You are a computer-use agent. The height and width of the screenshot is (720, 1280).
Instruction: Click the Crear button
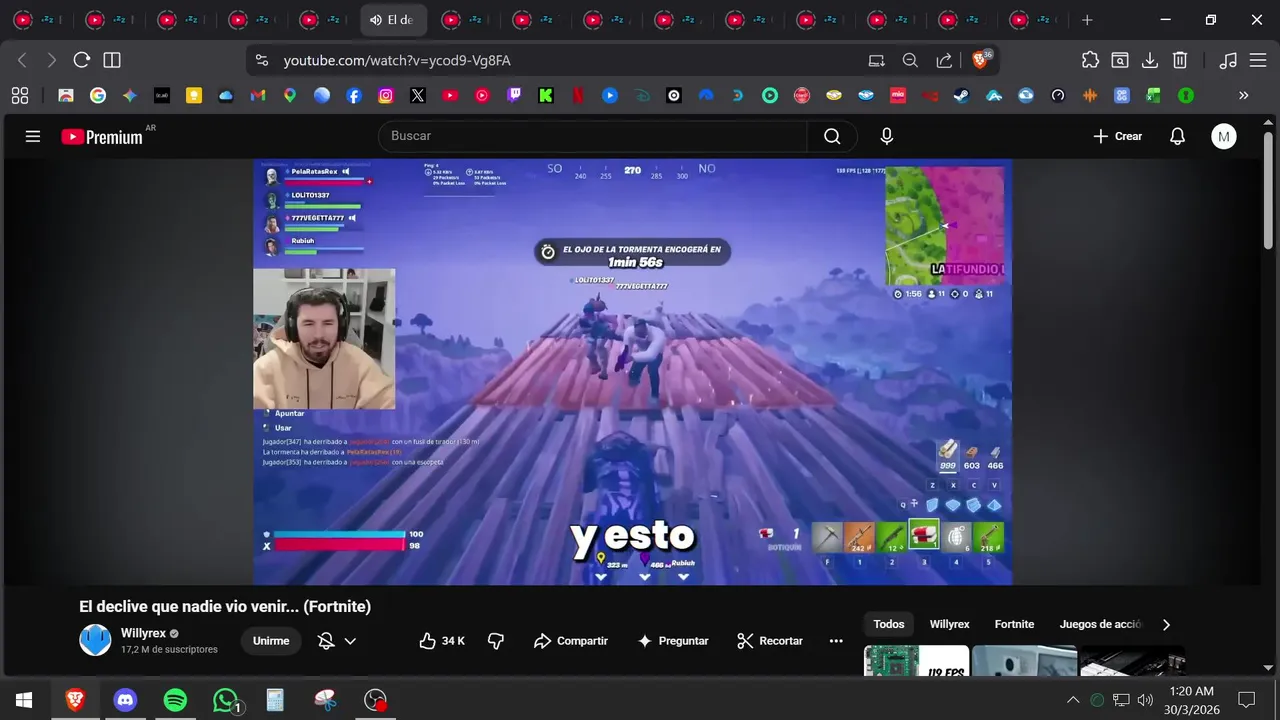tap(1117, 136)
